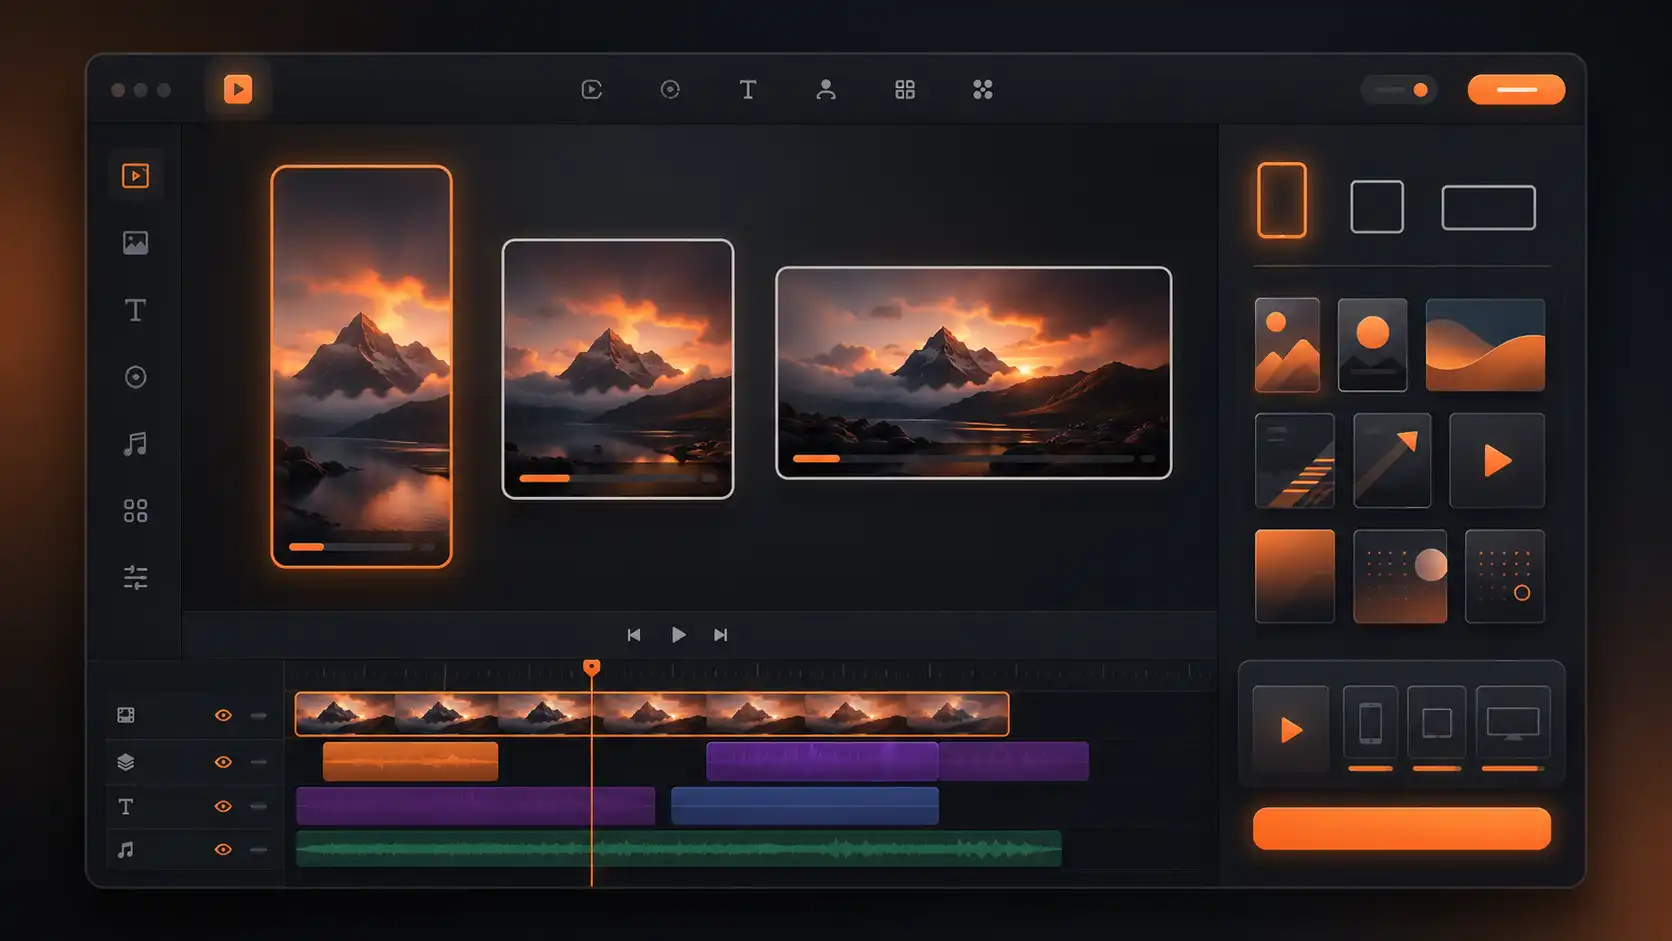This screenshot has height=941, width=1672.
Task: Click the play tile in export panel
Action: (1291, 730)
